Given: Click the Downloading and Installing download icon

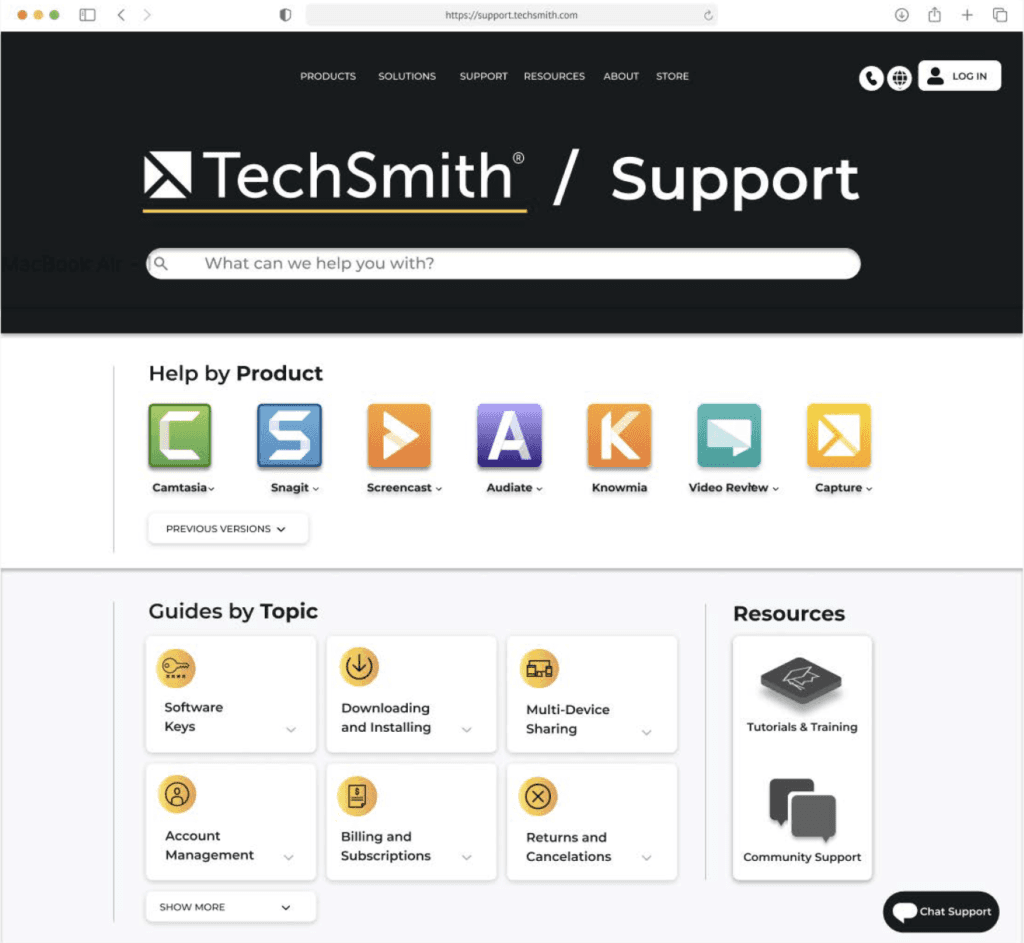Looking at the screenshot, I should click(359, 667).
